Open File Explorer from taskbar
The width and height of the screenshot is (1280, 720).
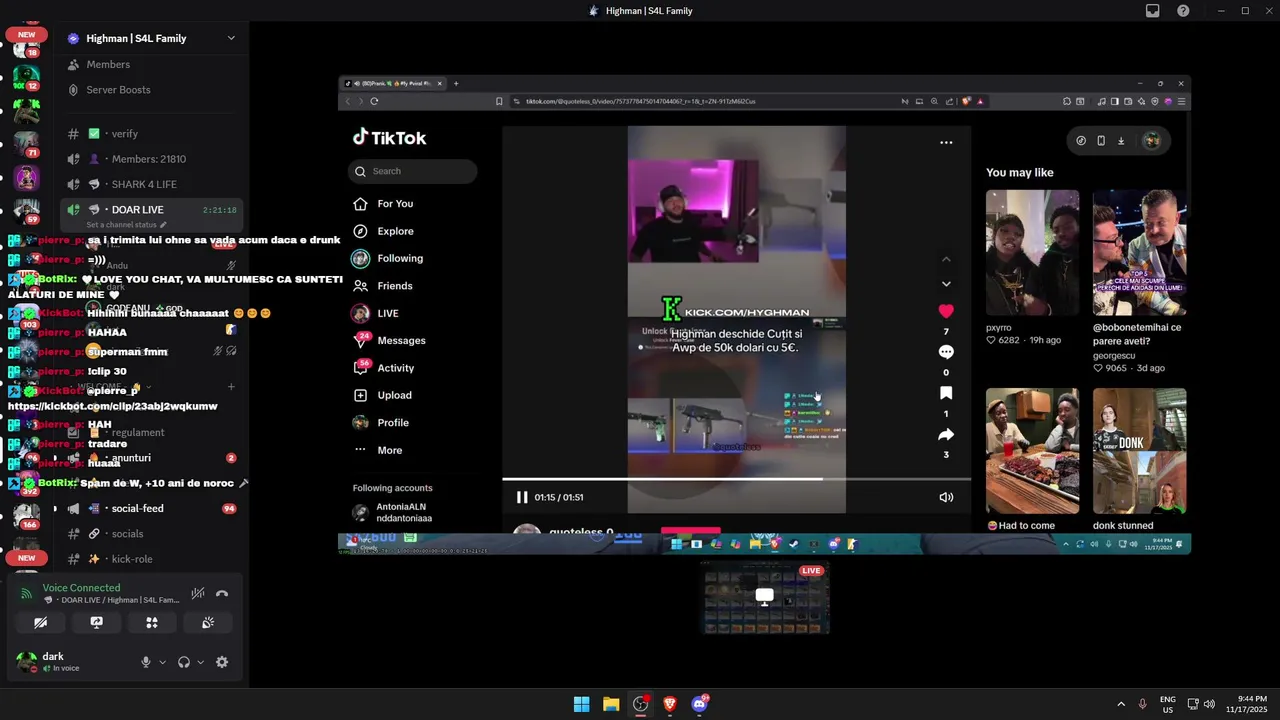tap(611, 704)
